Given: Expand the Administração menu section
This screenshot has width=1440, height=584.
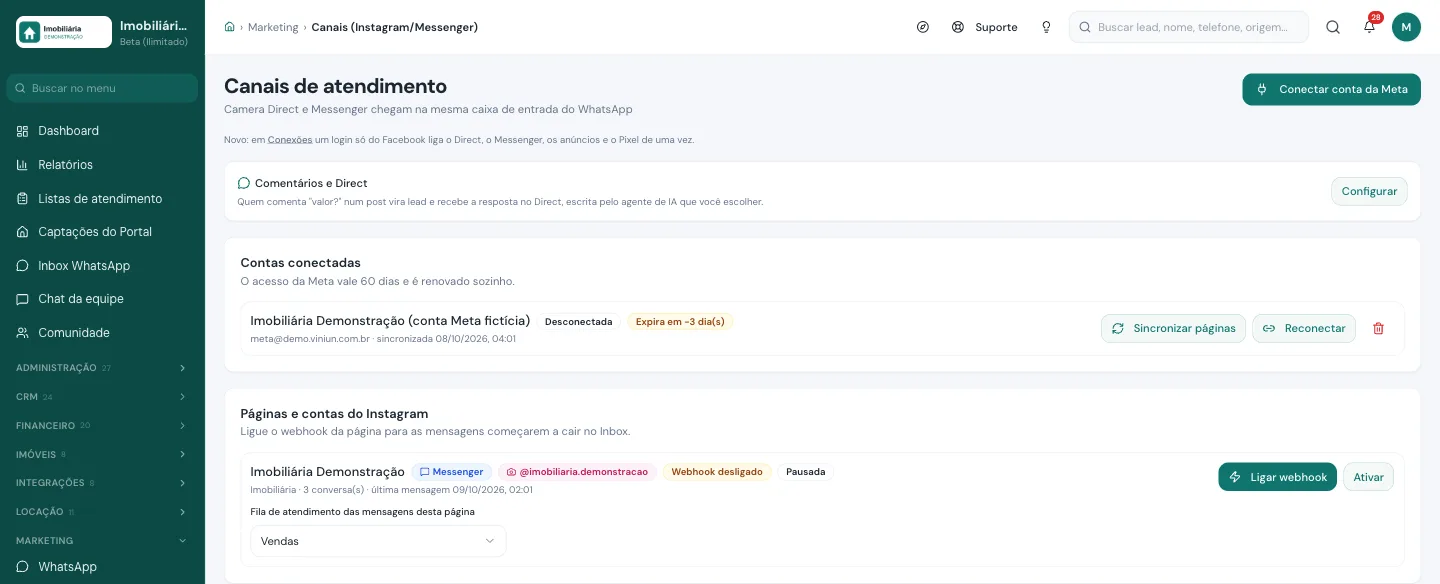Looking at the screenshot, I should click(x=102, y=368).
